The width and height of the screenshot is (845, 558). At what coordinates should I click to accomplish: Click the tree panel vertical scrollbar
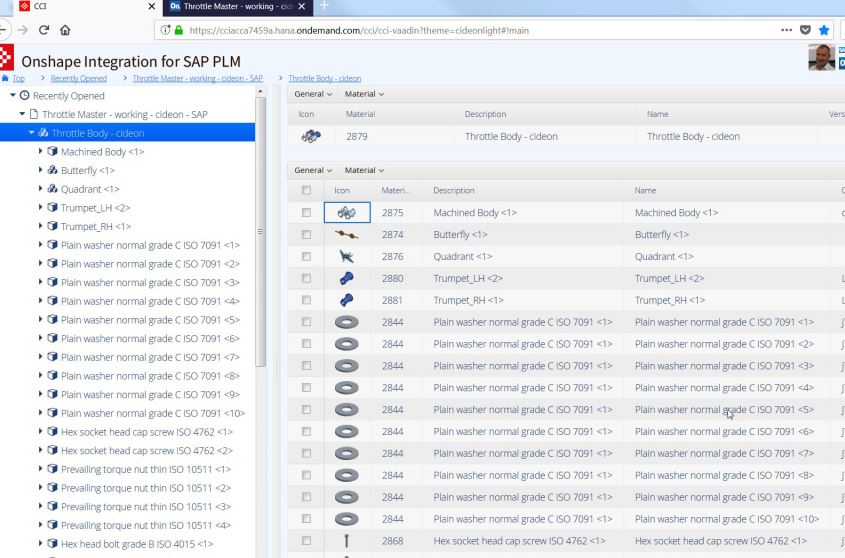pos(260,232)
